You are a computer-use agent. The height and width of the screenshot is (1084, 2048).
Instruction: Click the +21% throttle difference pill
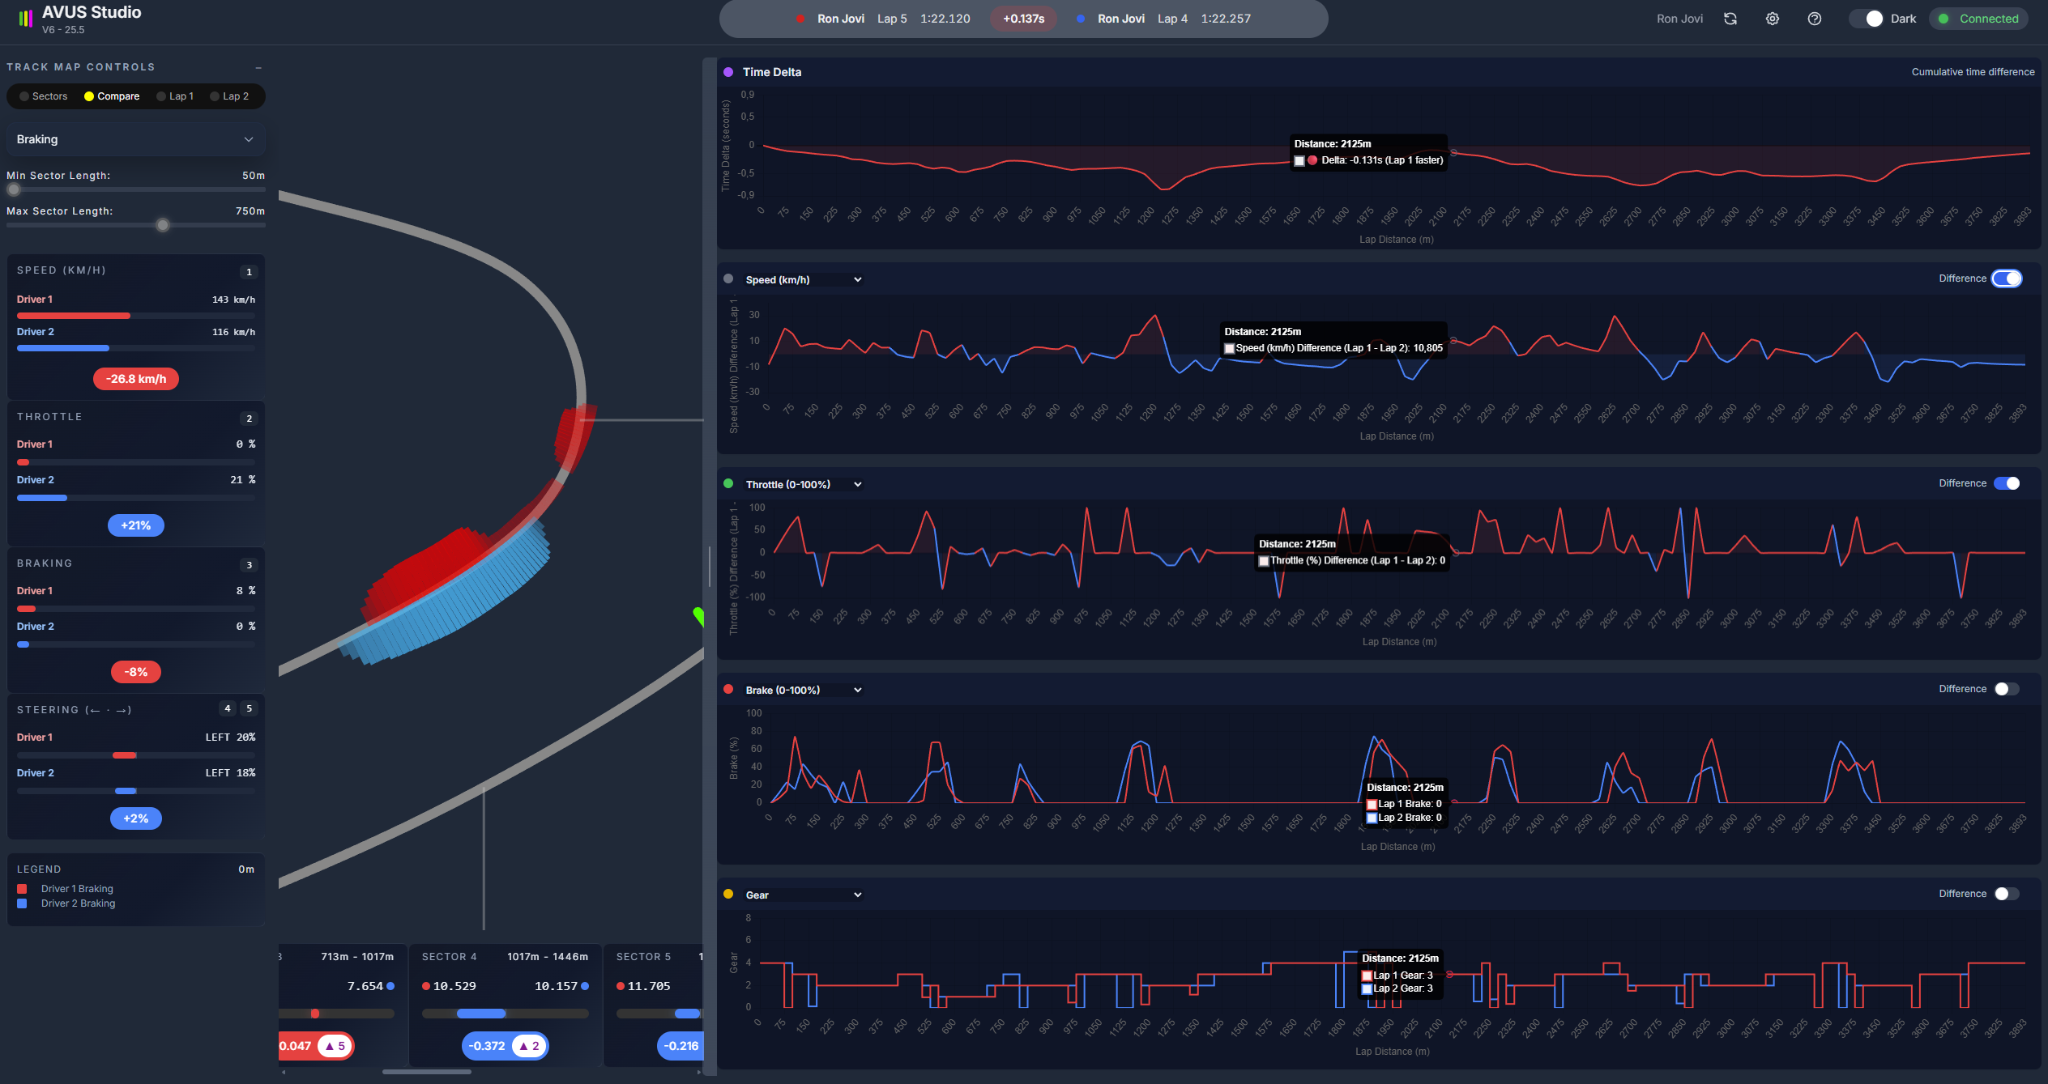pyautogui.click(x=136, y=526)
